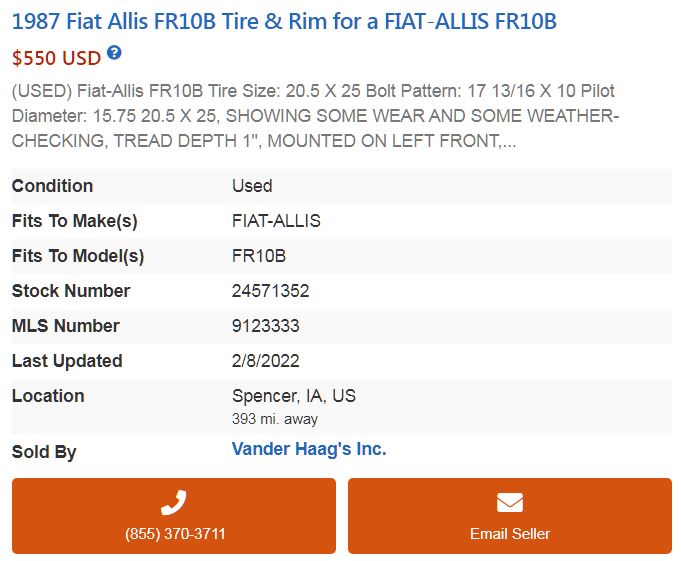
Task: Click the white phone handset icon
Action: (174, 503)
